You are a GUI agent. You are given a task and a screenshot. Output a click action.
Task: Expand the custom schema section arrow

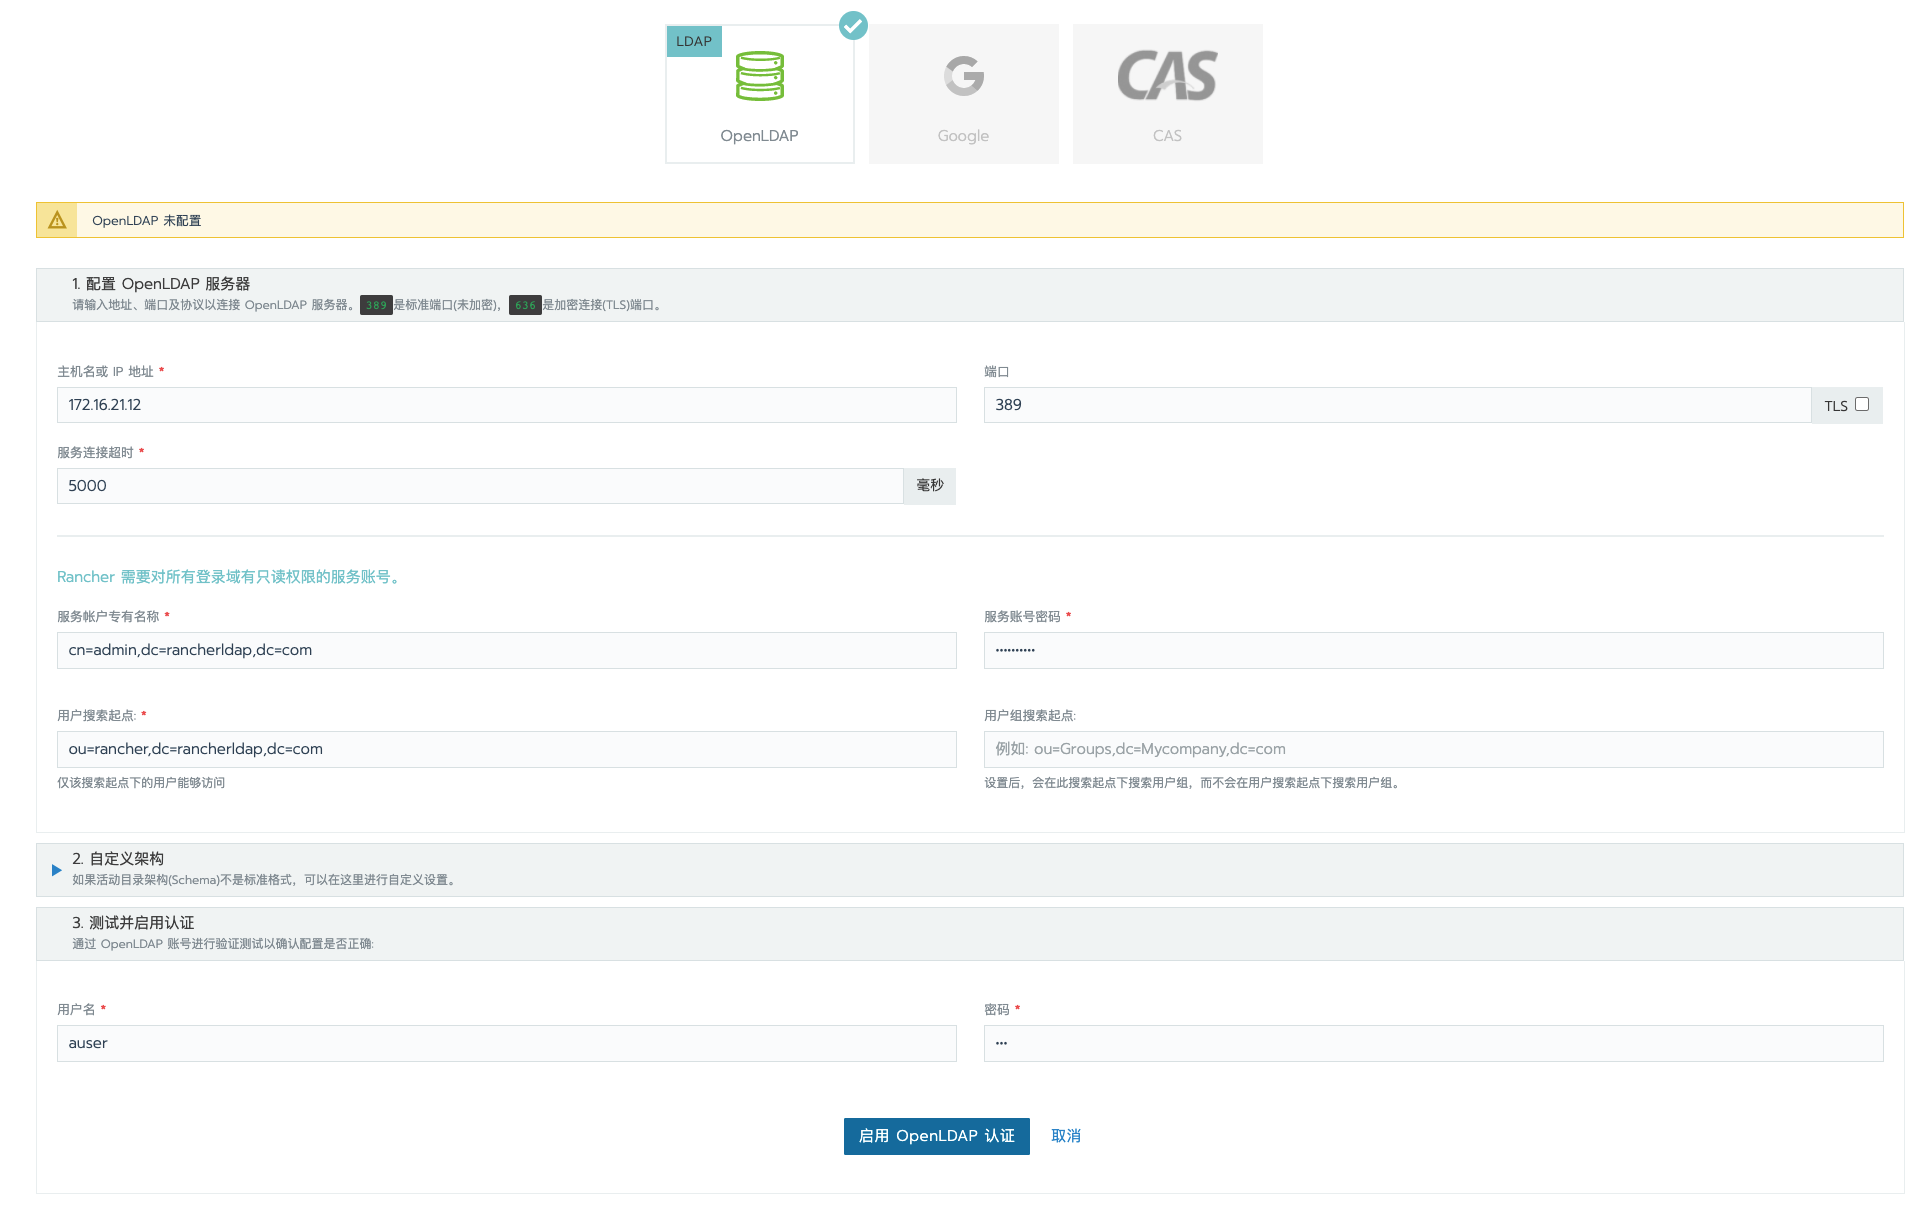[x=56, y=870]
